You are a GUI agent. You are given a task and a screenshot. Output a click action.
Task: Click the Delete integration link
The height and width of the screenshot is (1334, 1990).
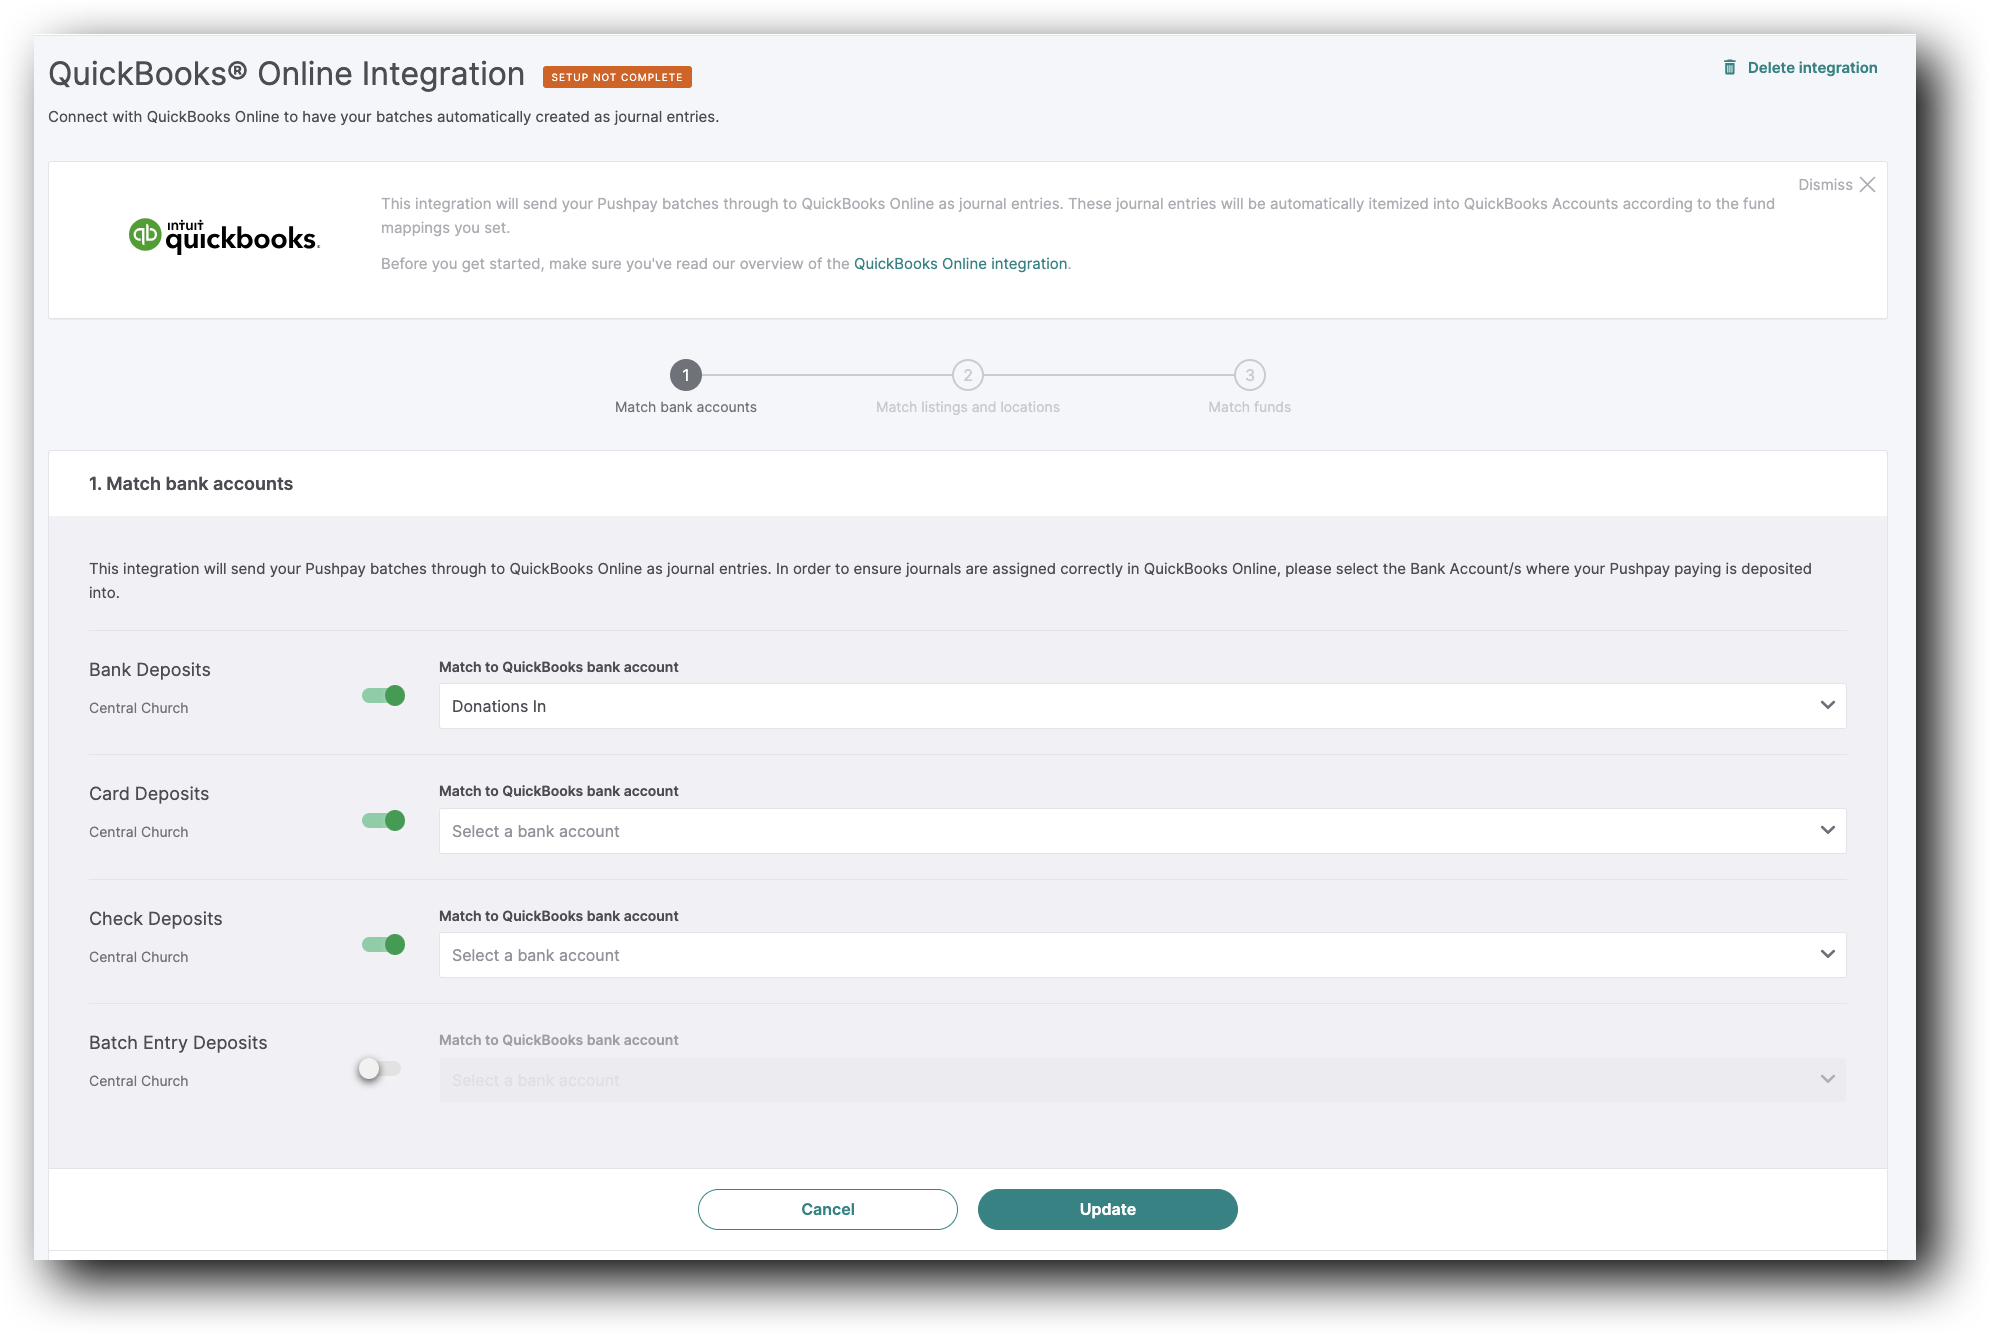1812,68
